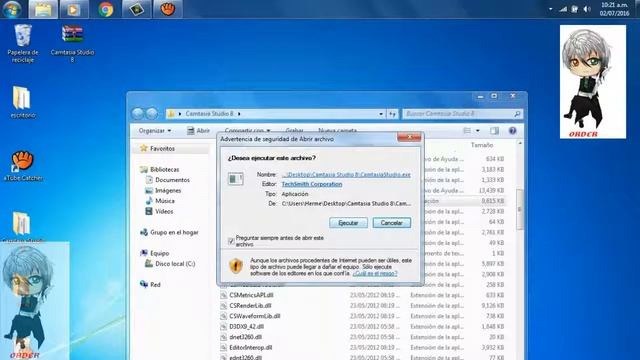This screenshot has width=640, height=360.
Task: Open the aTube Catcher taskbar icon
Action: (167, 9)
